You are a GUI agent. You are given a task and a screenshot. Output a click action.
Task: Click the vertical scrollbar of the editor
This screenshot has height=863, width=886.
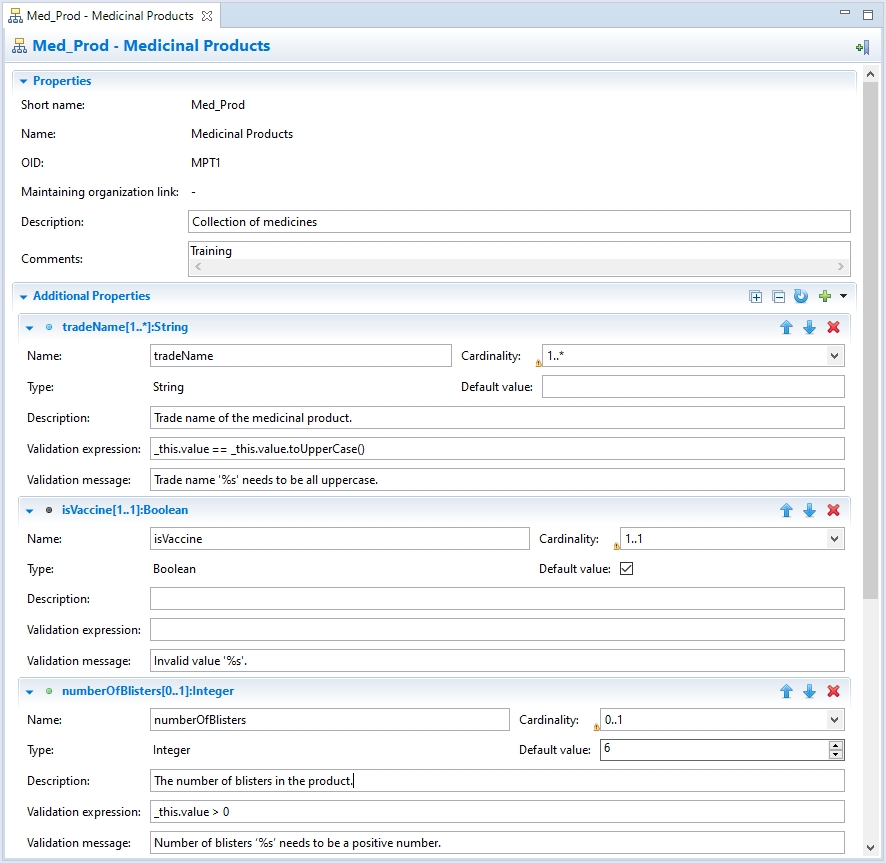[870, 400]
